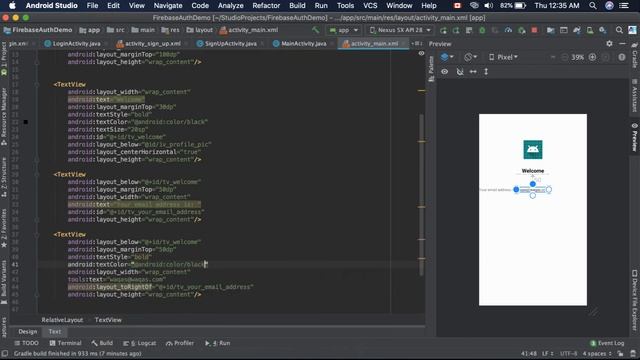Open the Event Log
The width and height of the screenshot is (640, 360).
tap(607, 343)
